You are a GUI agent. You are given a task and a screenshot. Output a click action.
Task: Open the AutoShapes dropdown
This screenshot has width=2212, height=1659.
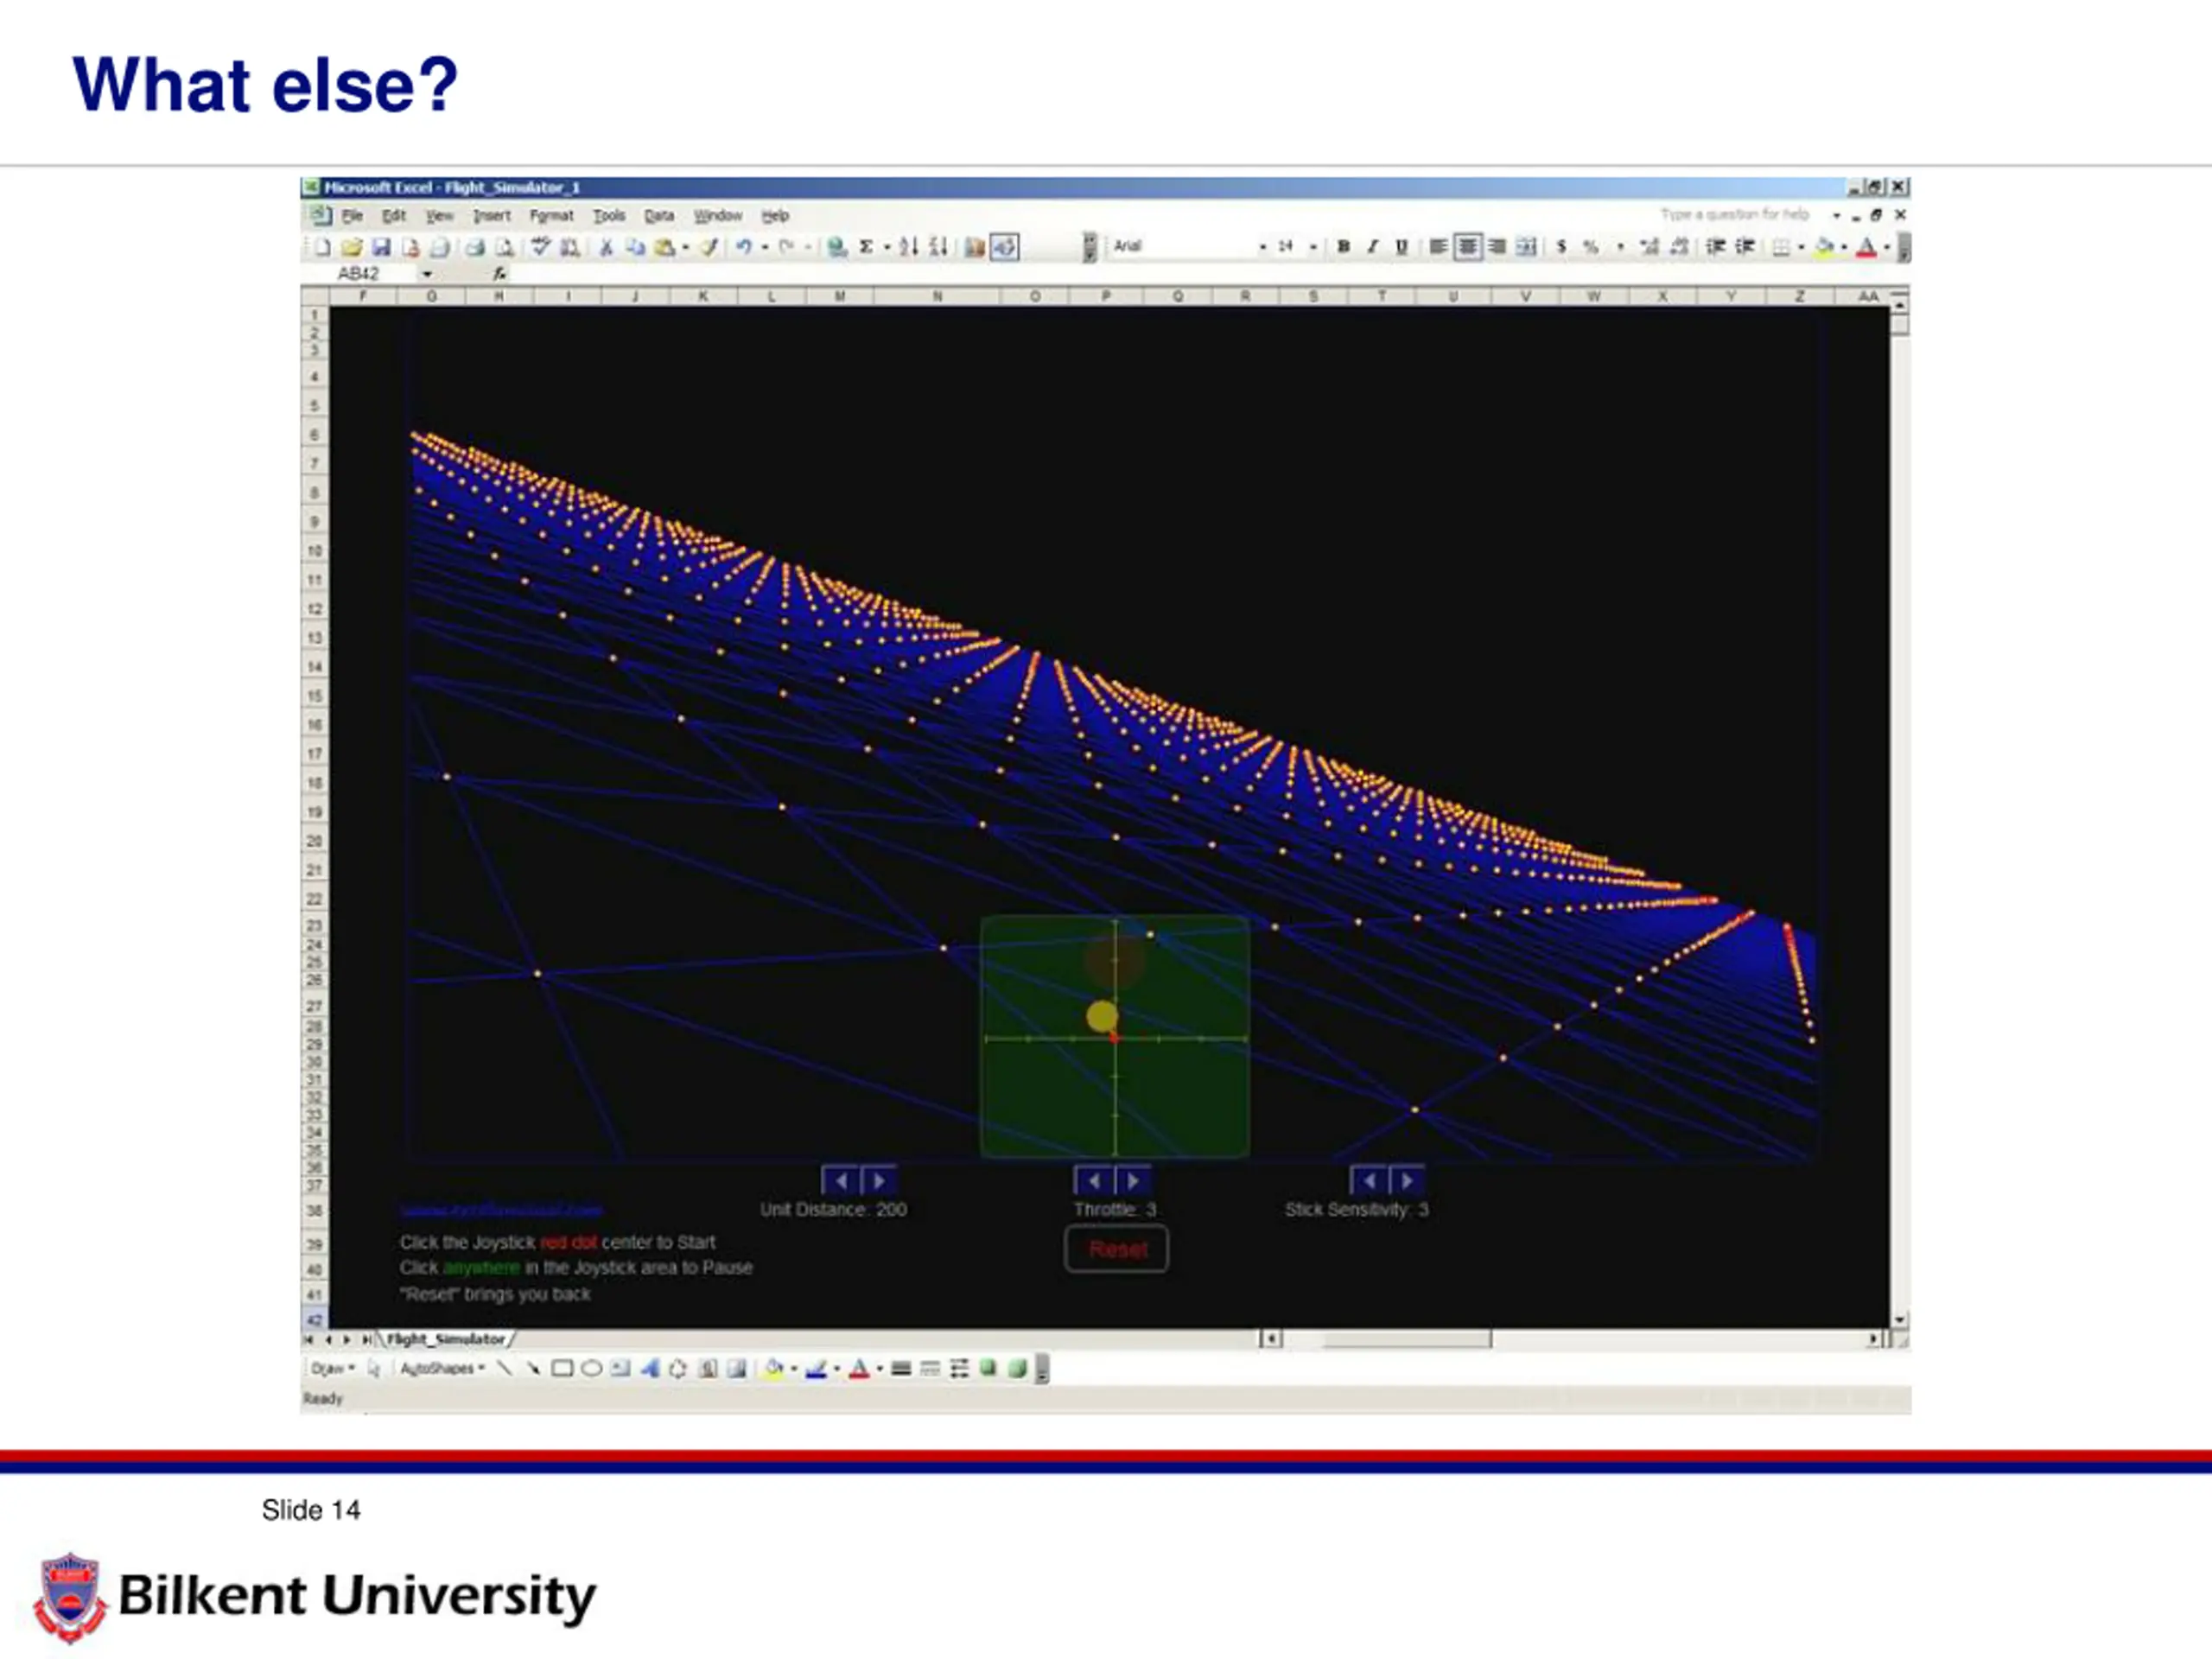click(442, 1368)
